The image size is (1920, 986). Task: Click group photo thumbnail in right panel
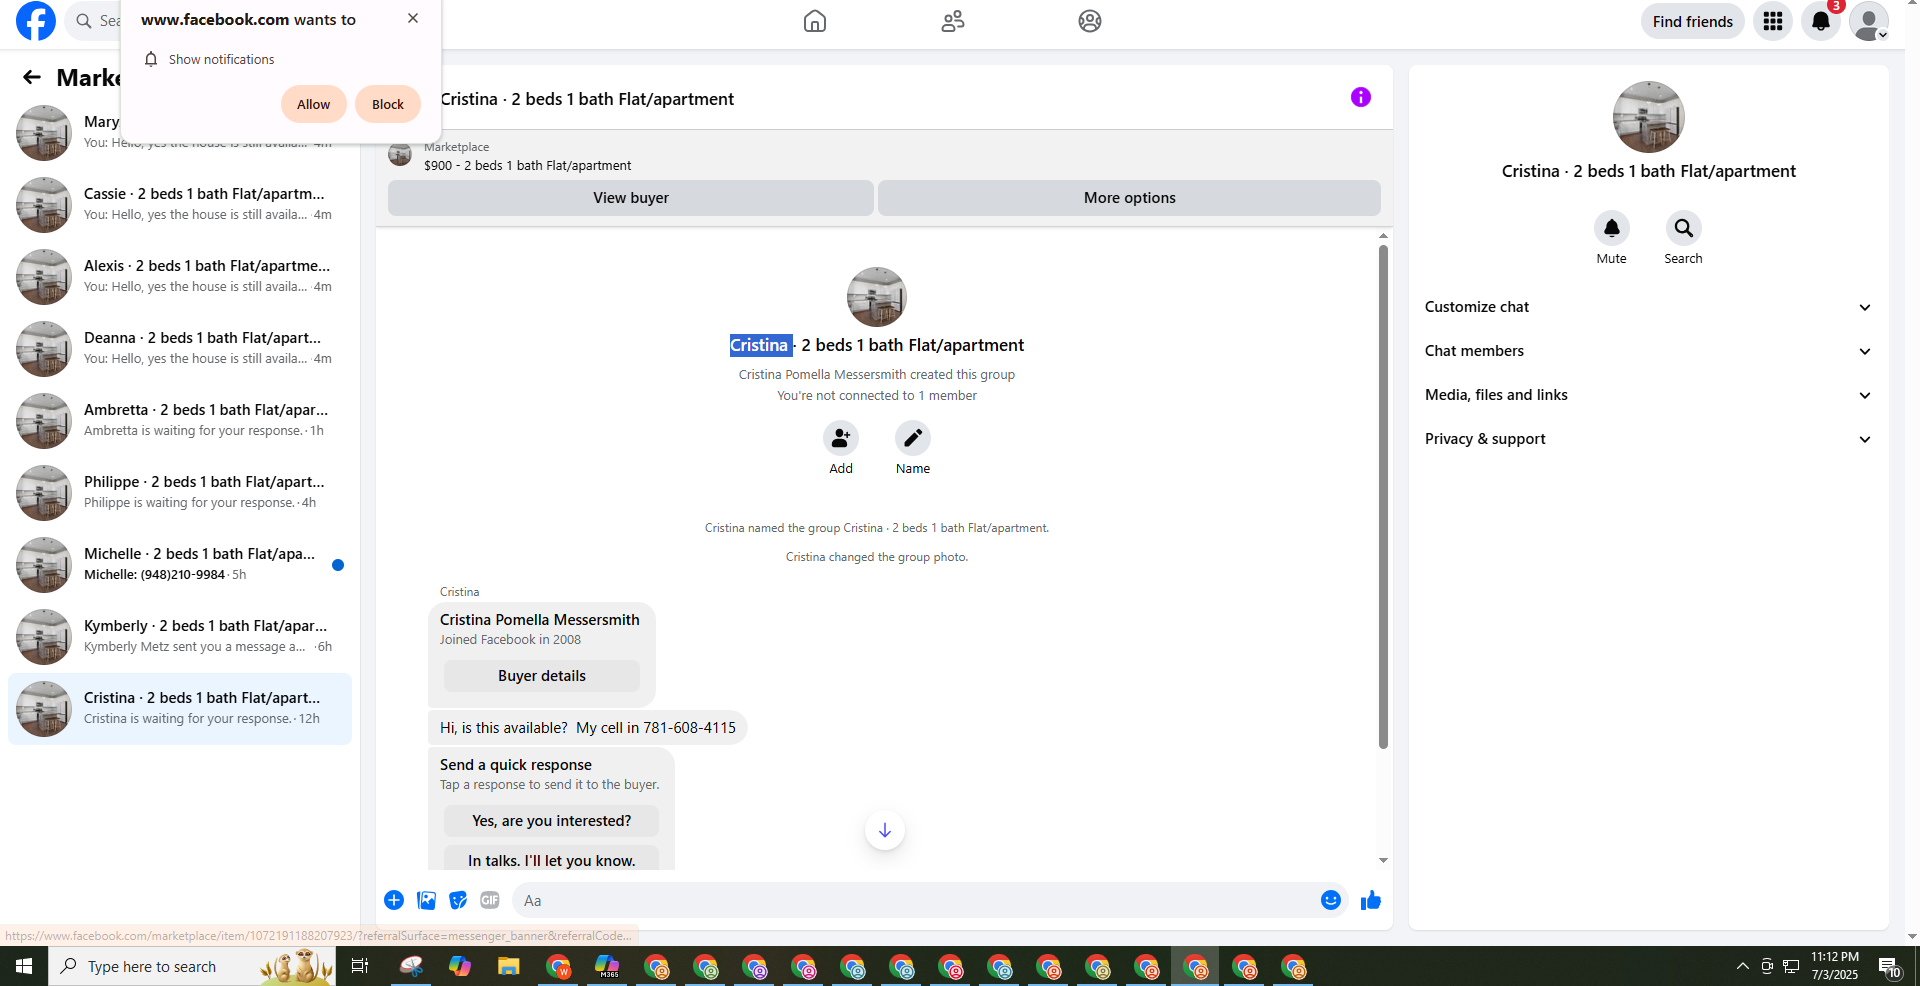click(1649, 117)
